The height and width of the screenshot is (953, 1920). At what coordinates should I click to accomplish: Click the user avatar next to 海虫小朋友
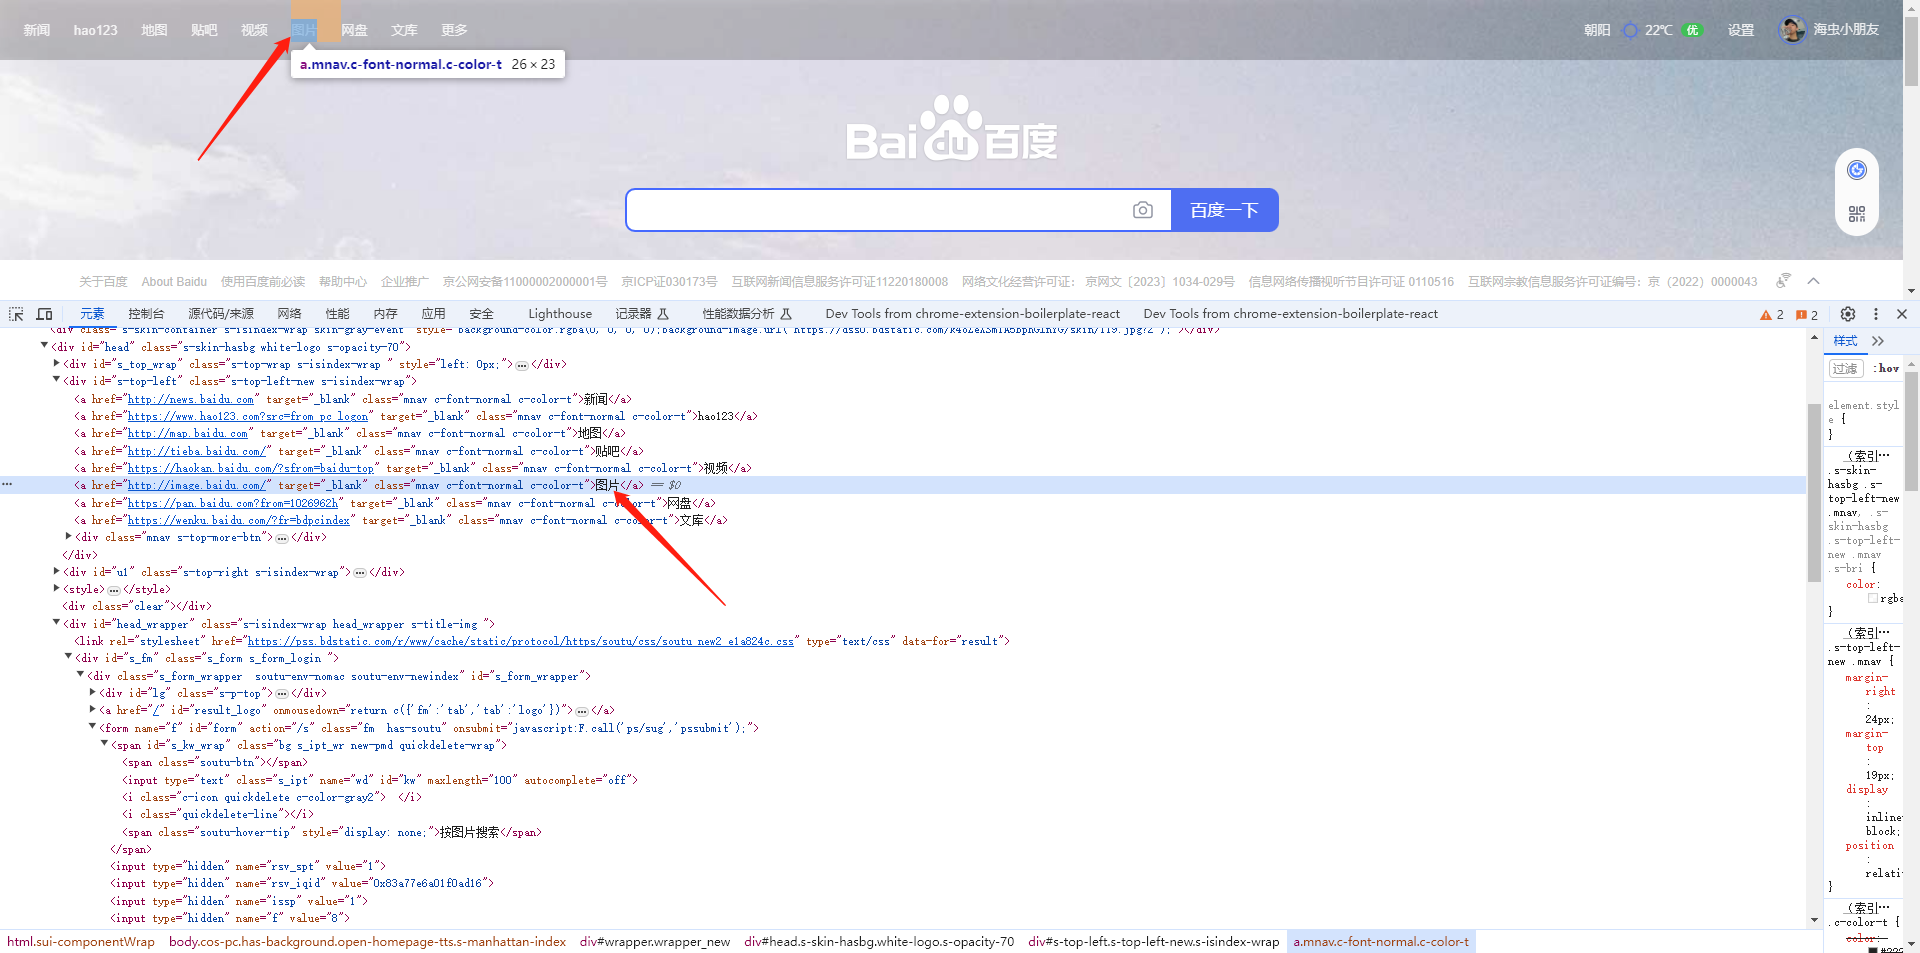tap(1792, 30)
